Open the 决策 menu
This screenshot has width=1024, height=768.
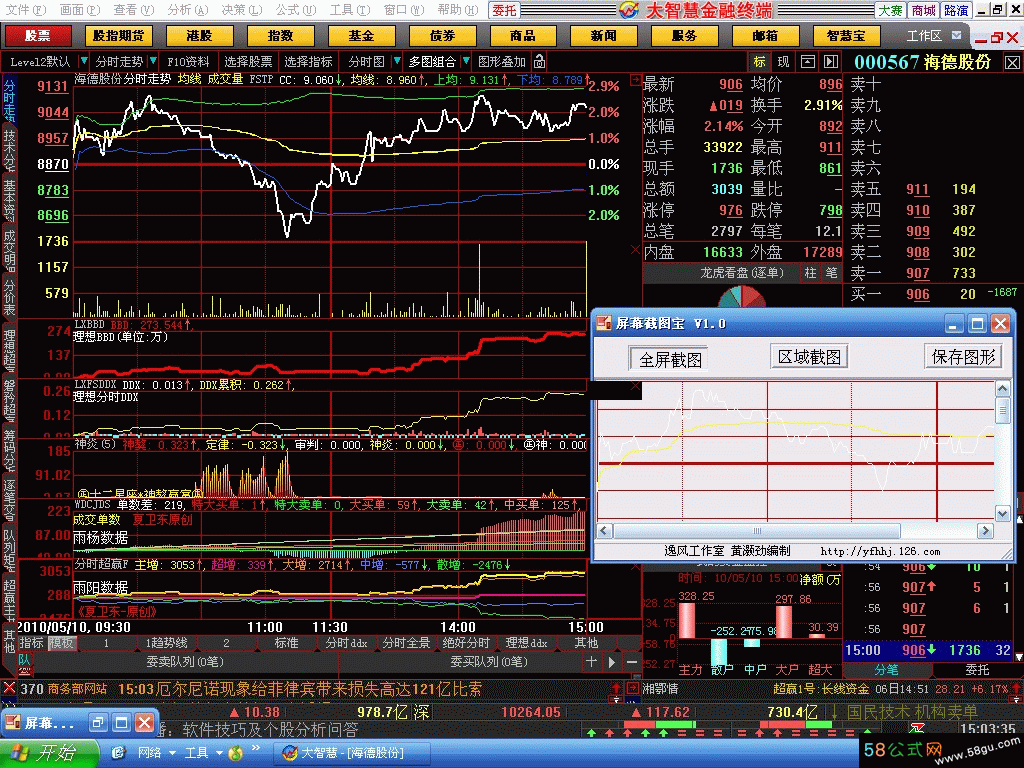tap(241, 10)
